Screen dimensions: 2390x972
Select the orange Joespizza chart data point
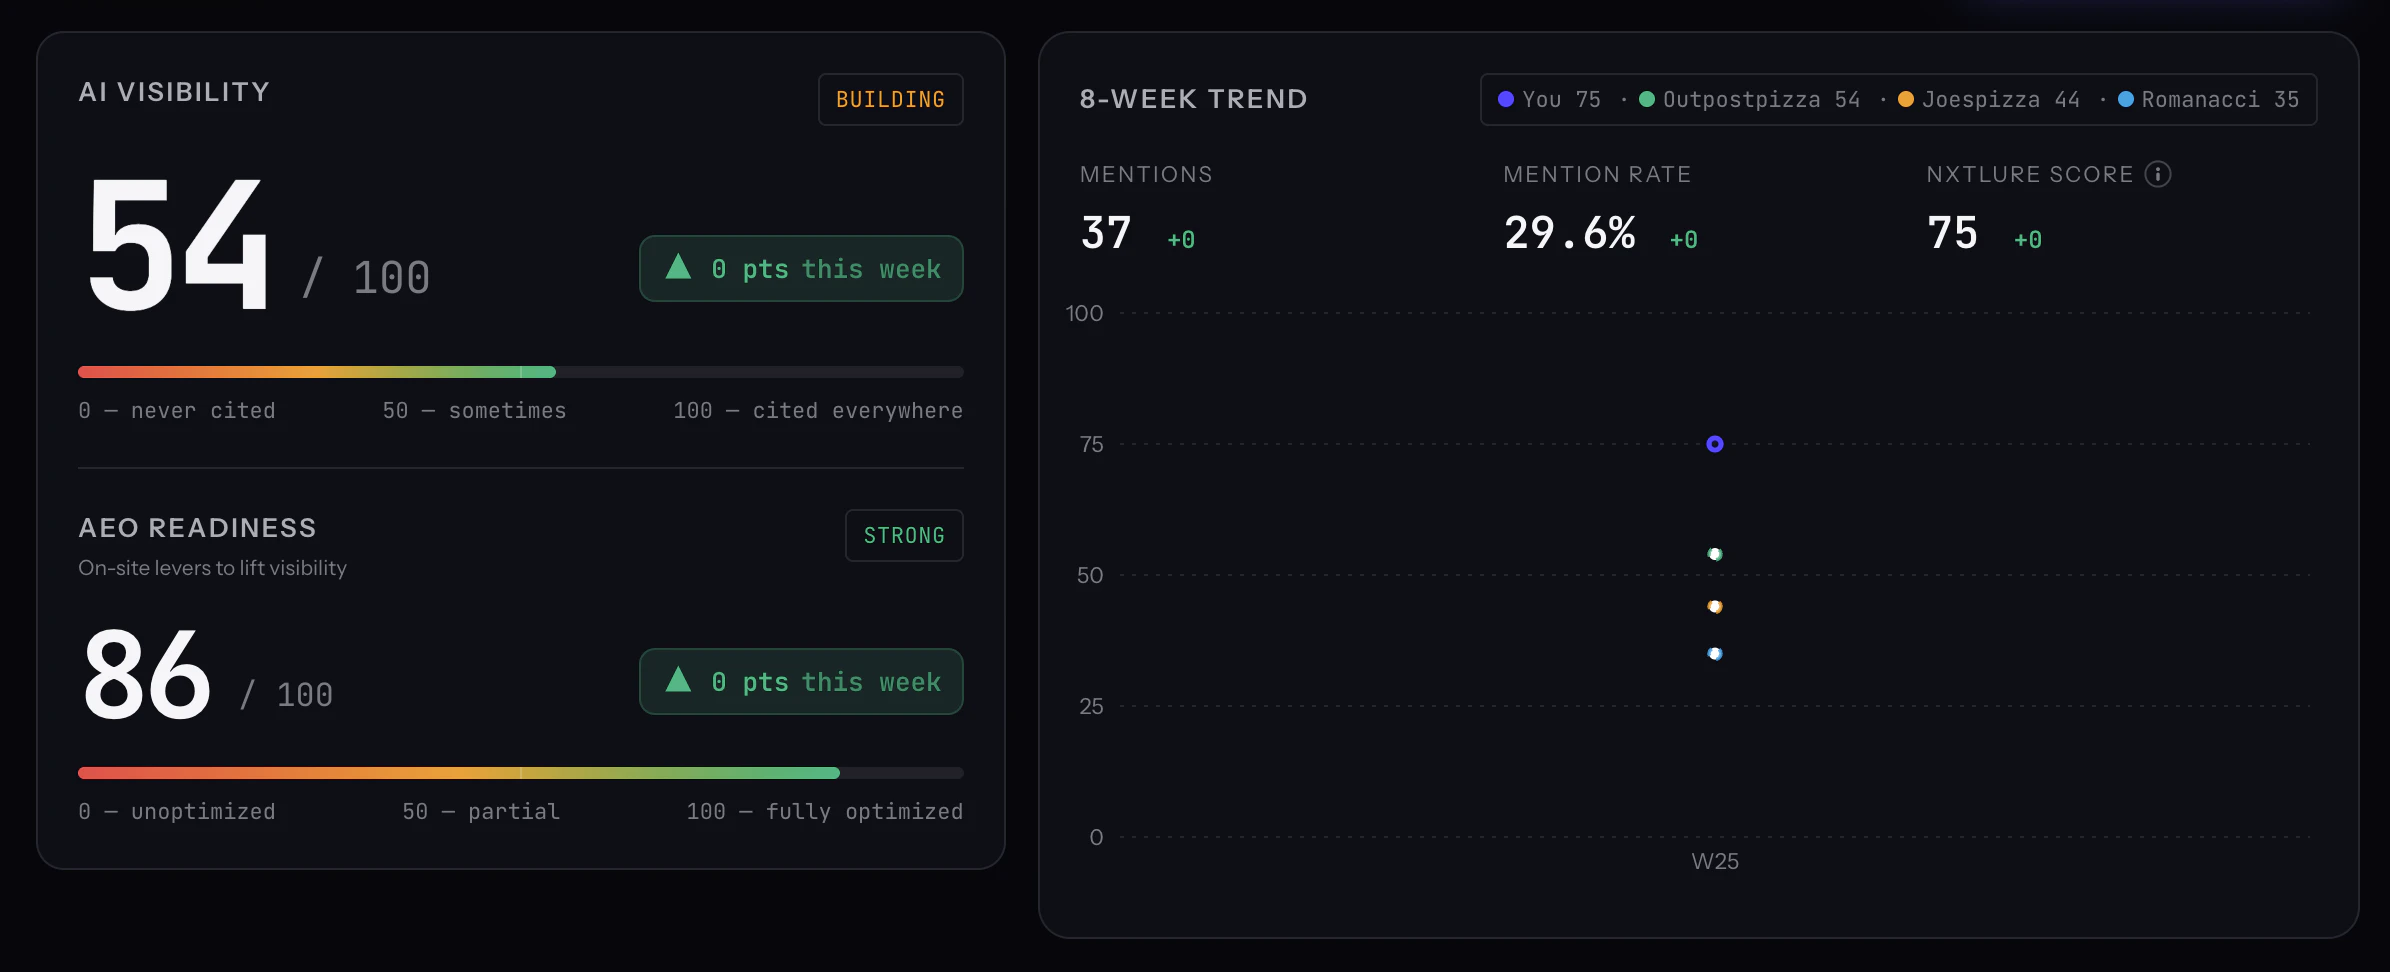pos(1715,606)
